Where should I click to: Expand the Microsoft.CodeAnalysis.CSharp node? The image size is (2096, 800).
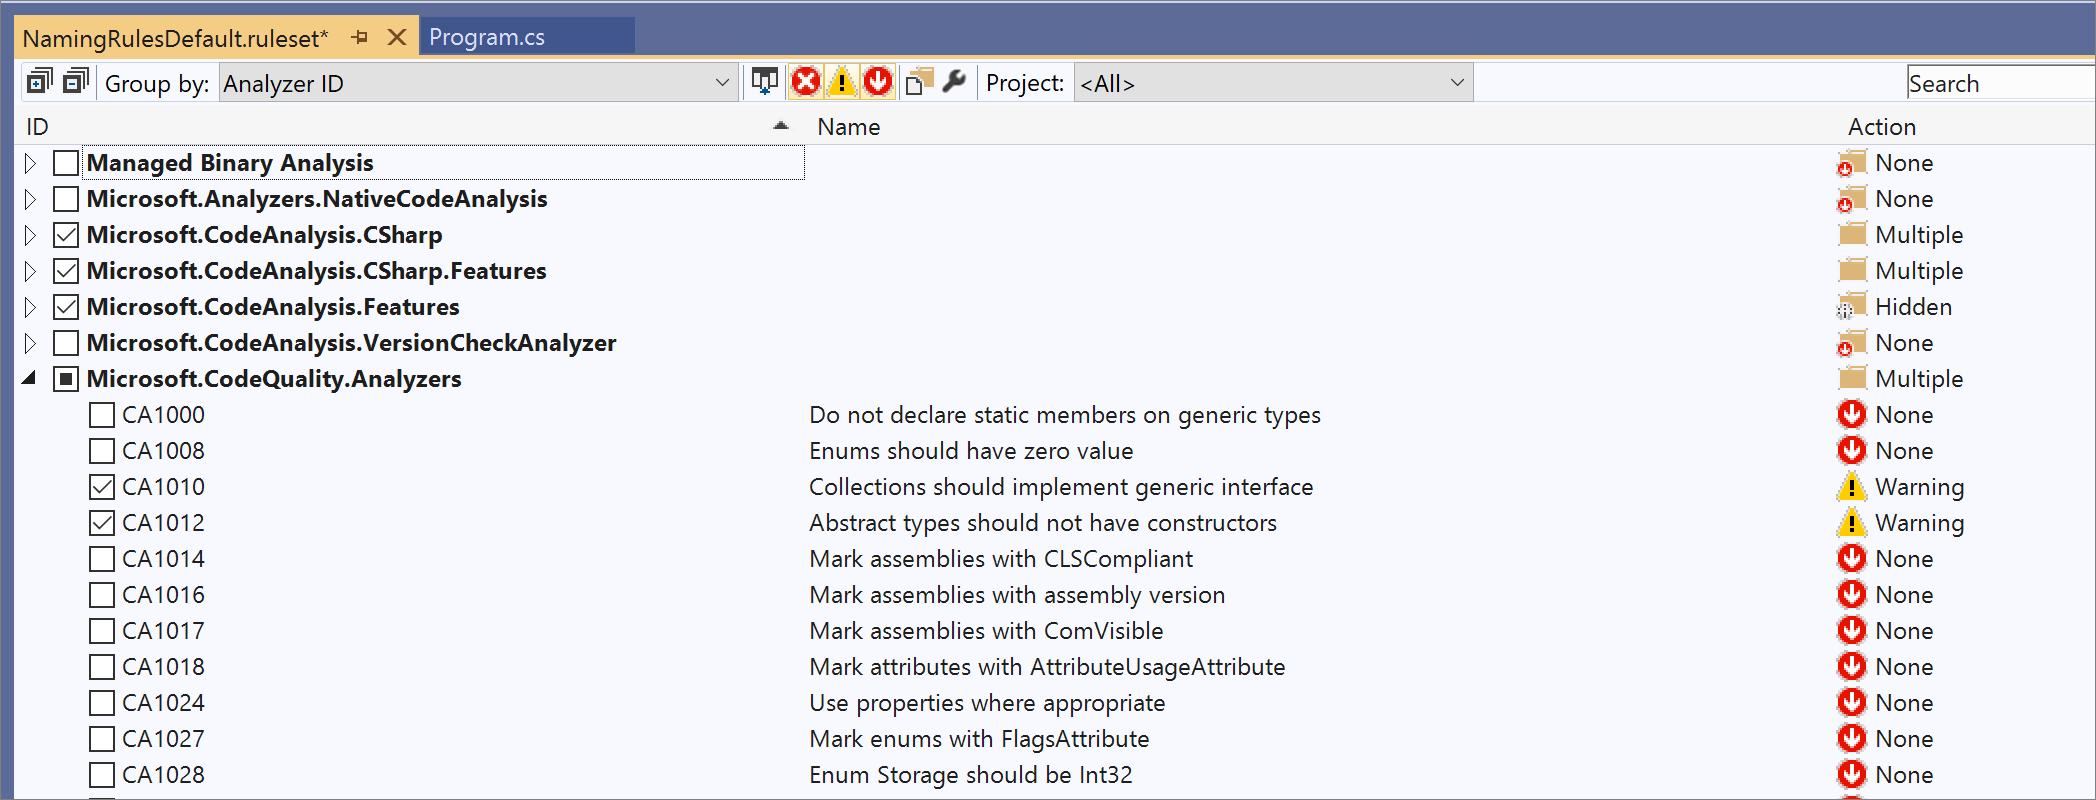coord(30,235)
